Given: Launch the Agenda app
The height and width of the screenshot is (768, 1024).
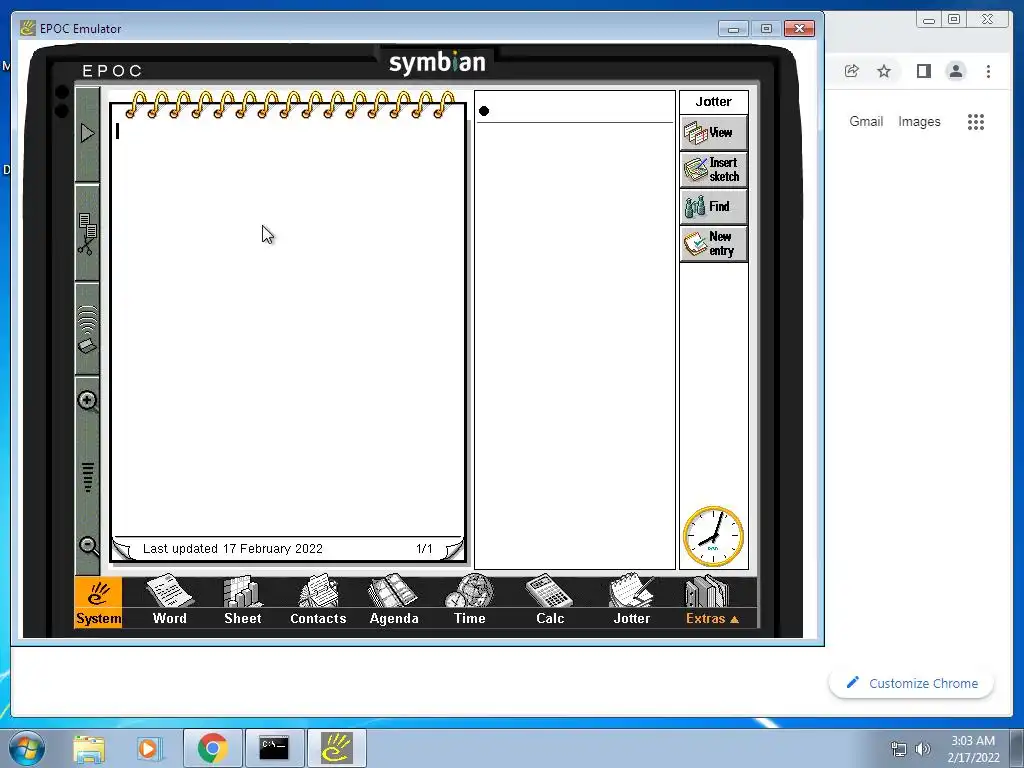Looking at the screenshot, I should click(x=394, y=601).
